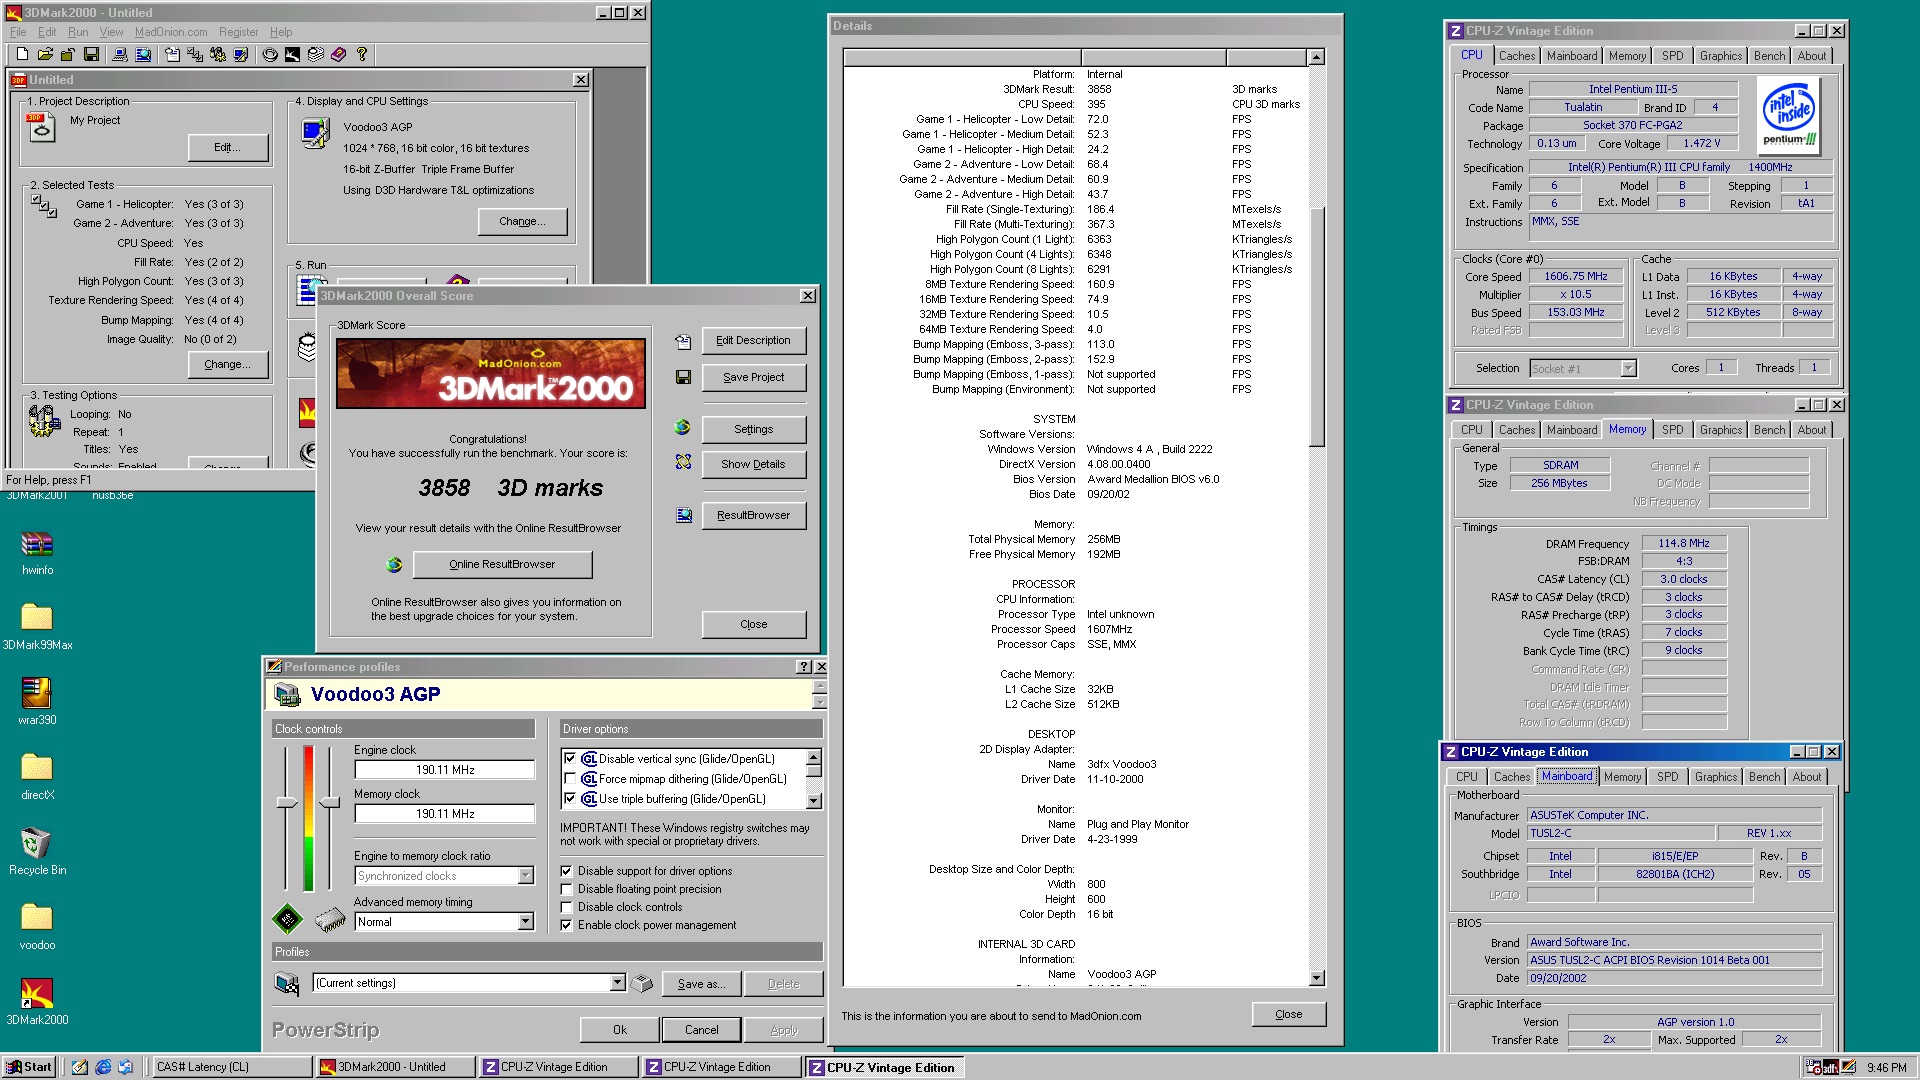Uncheck Use triple buffering (Glide/OpenGL)
The width and height of the screenshot is (1920, 1080).
coord(570,799)
